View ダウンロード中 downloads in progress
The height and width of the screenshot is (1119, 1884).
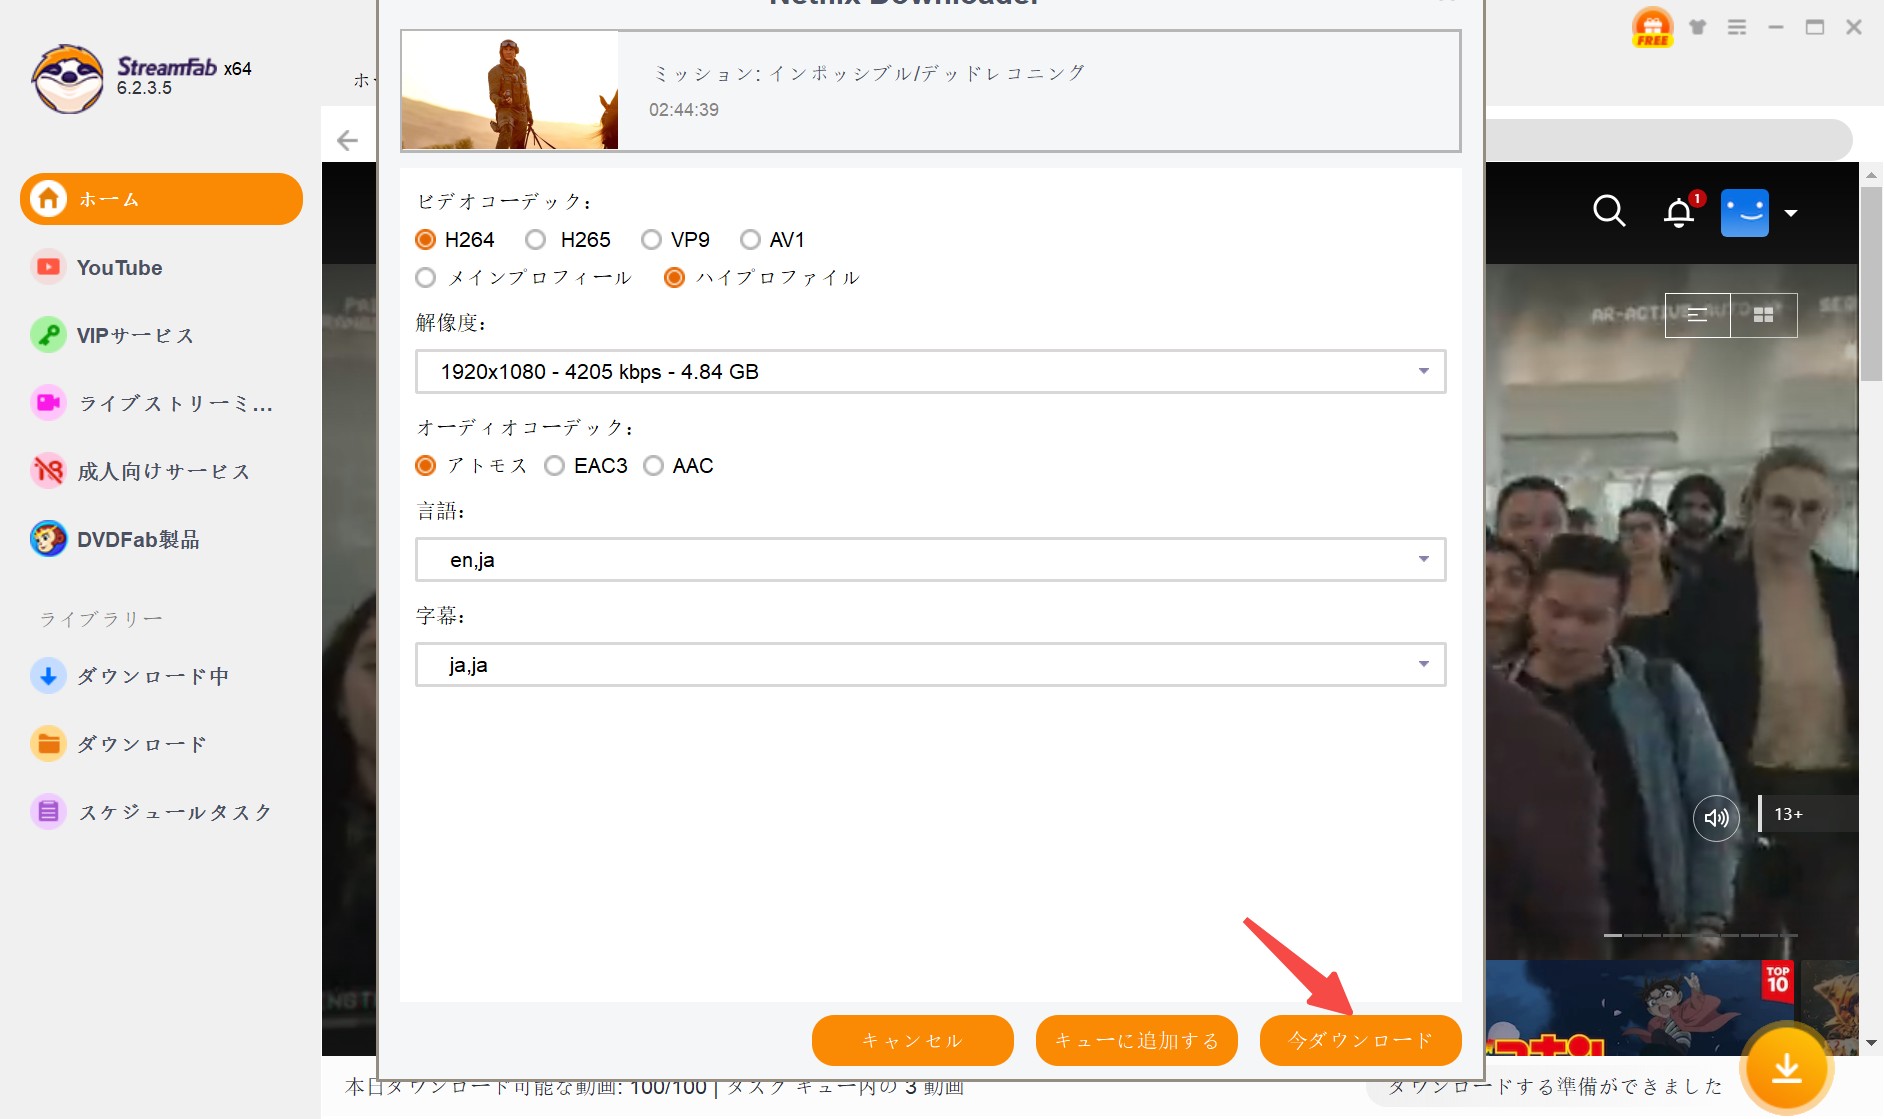click(155, 675)
